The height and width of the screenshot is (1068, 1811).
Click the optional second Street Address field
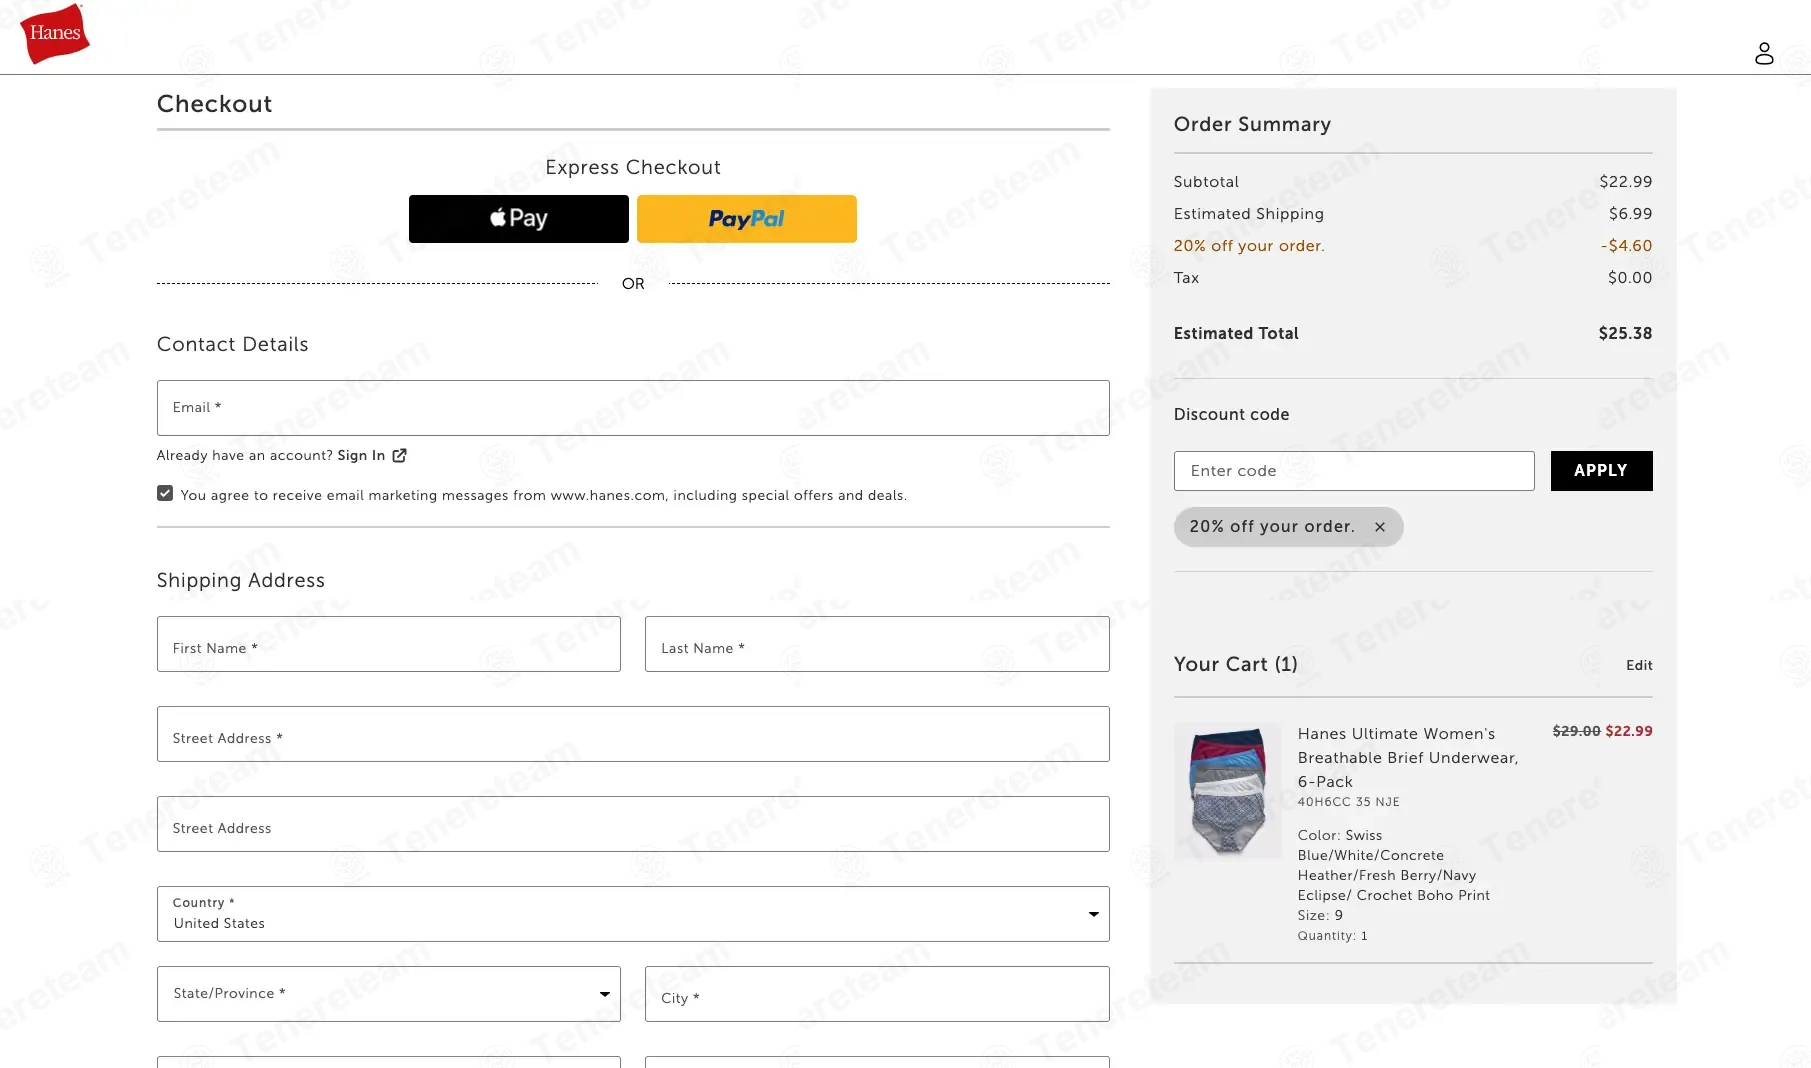[x=633, y=824]
